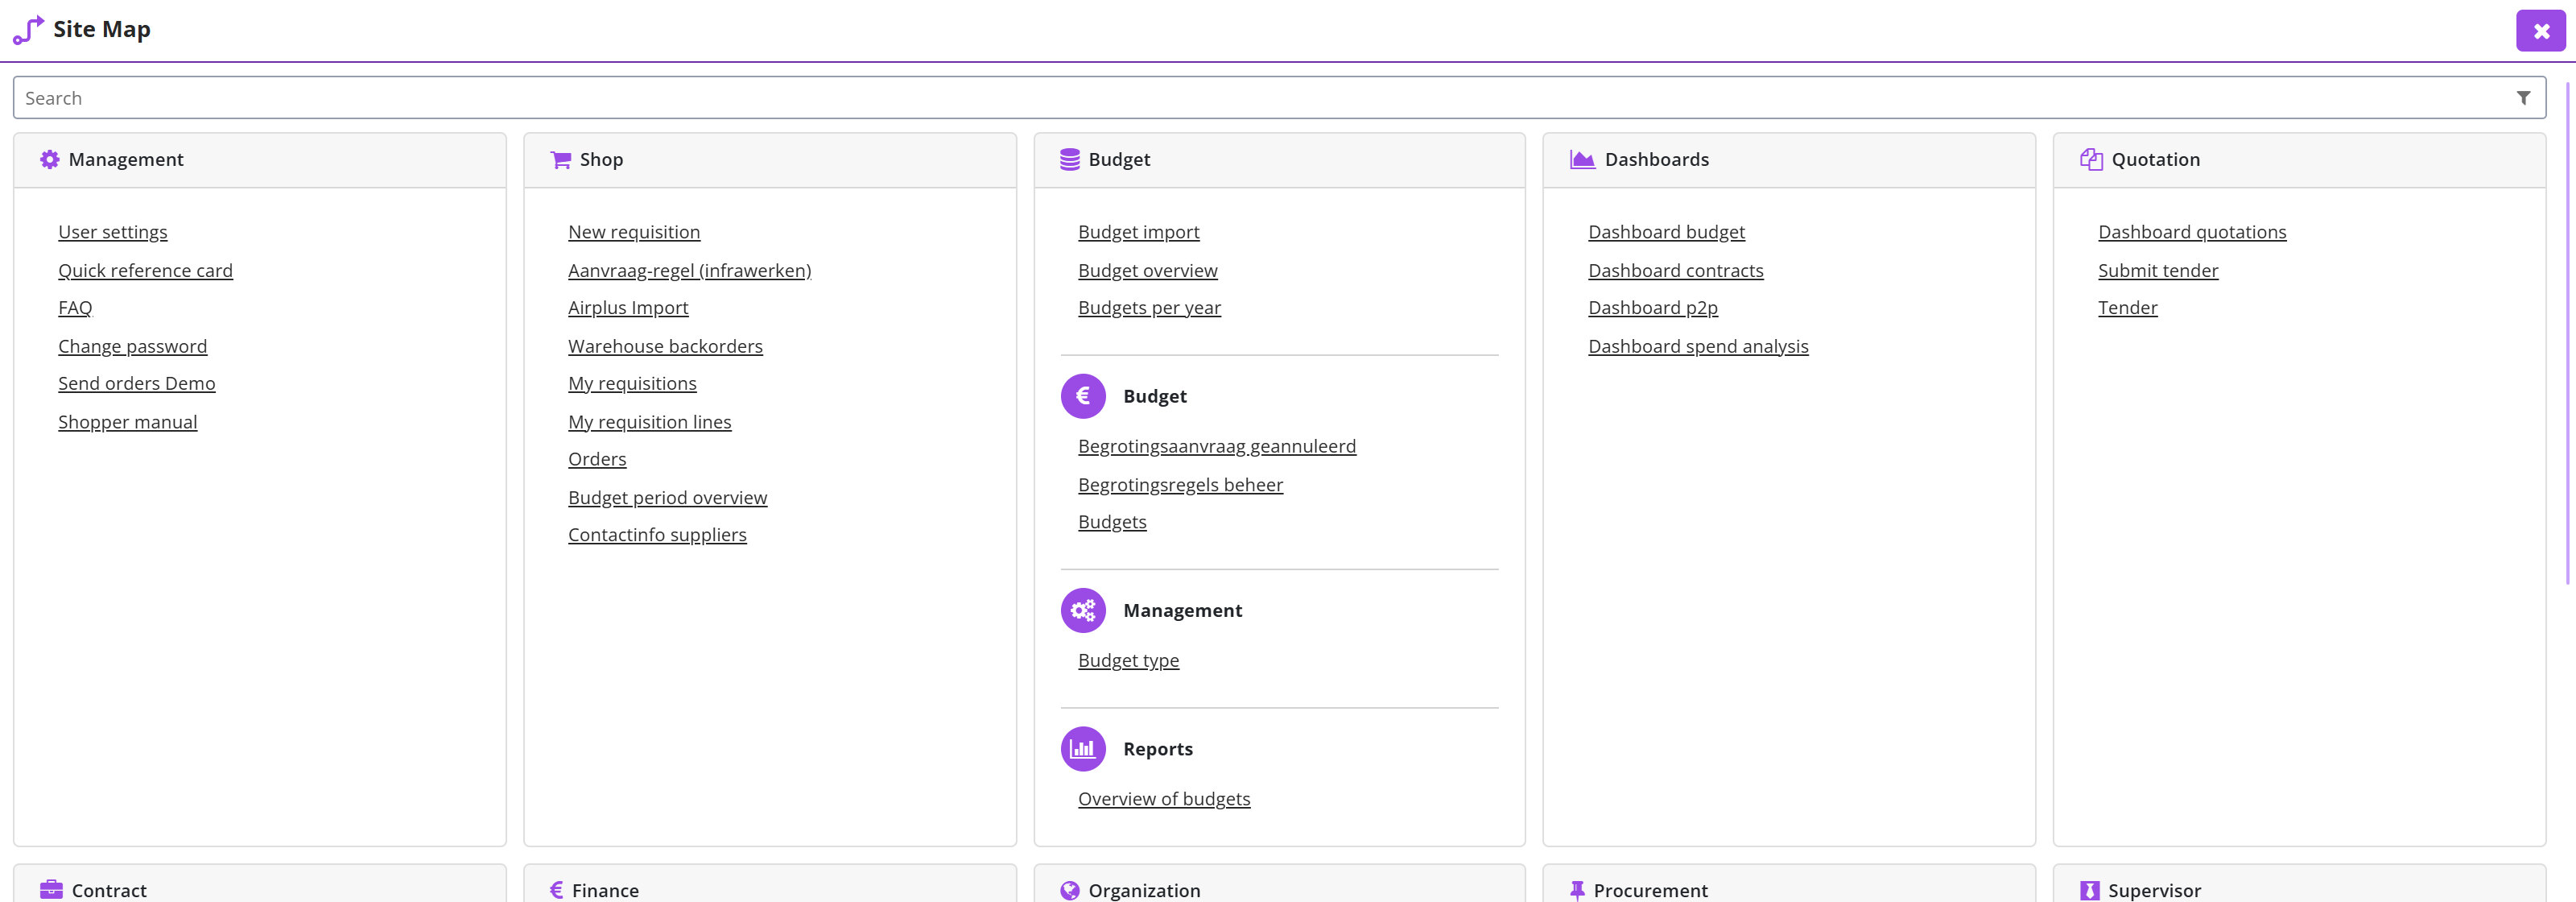Open Airplus Import link

[x=628, y=308]
